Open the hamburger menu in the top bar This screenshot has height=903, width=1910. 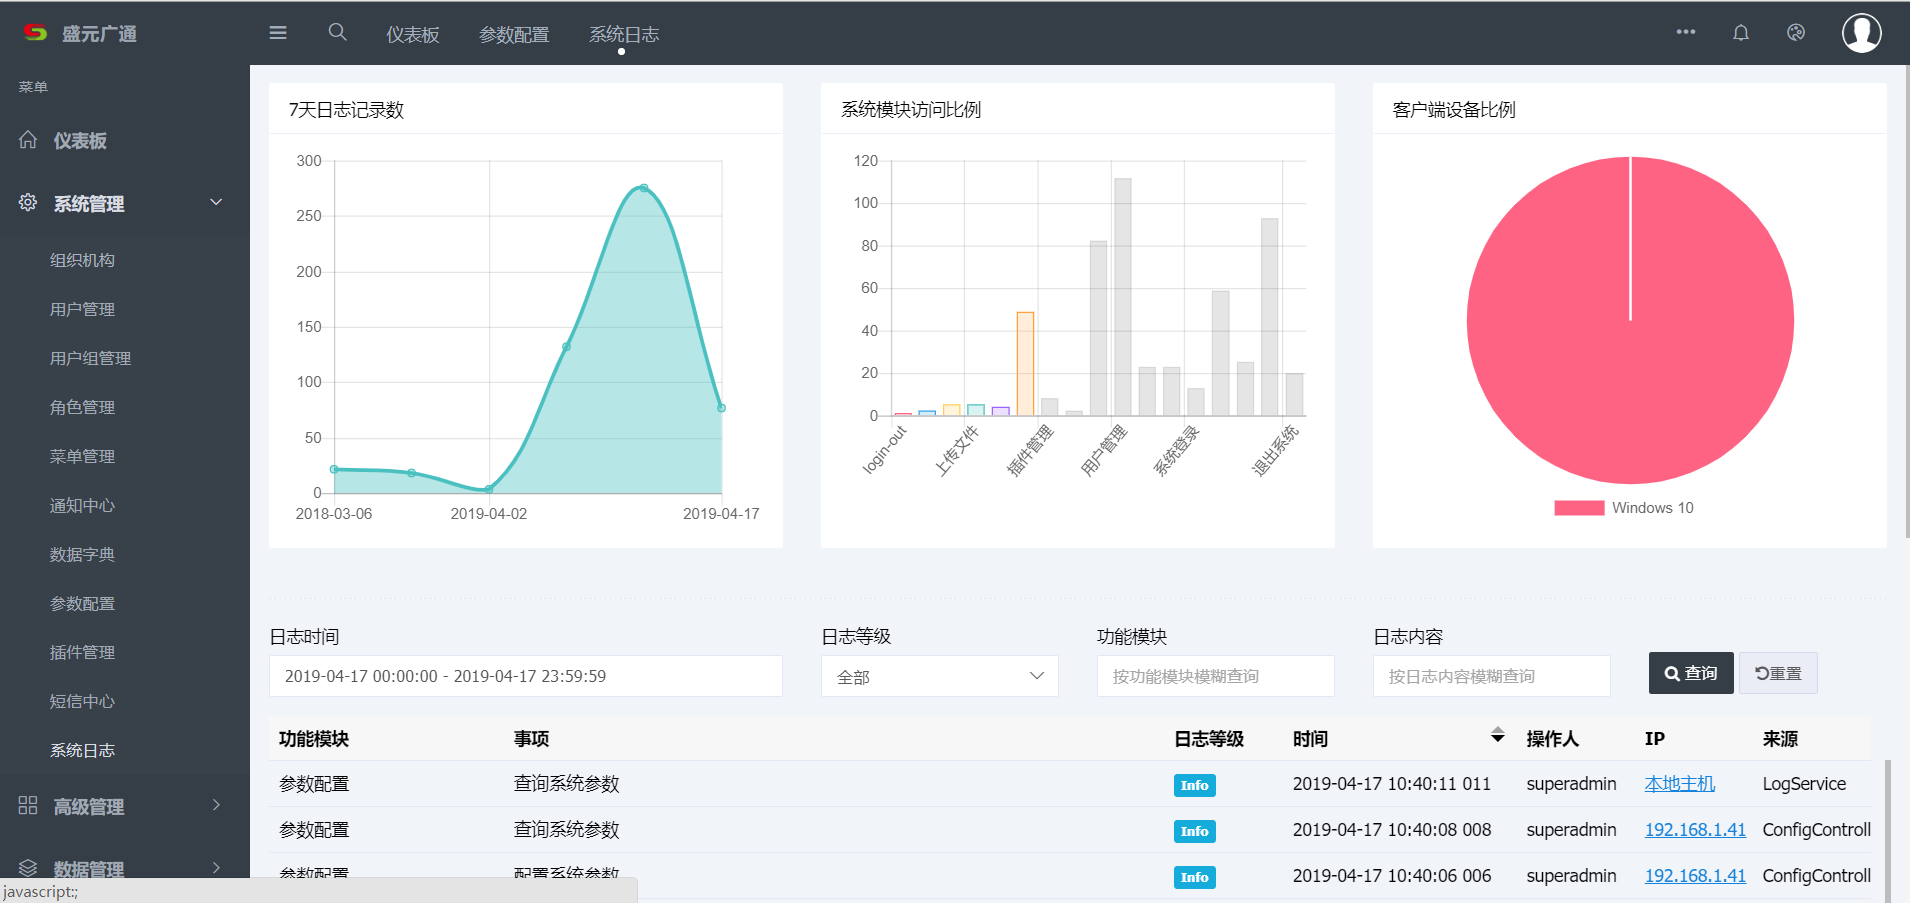point(277,32)
